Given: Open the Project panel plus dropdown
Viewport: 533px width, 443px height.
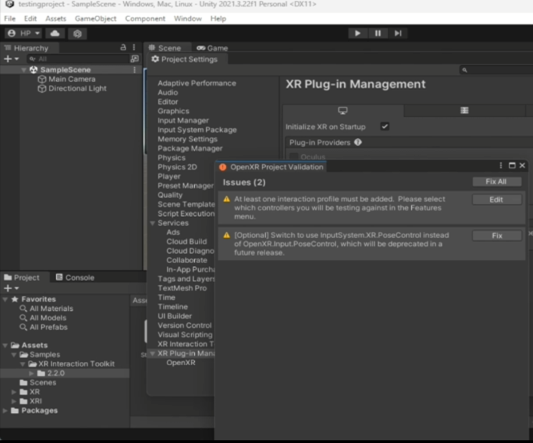Looking at the screenshot, I should [11, 288].
